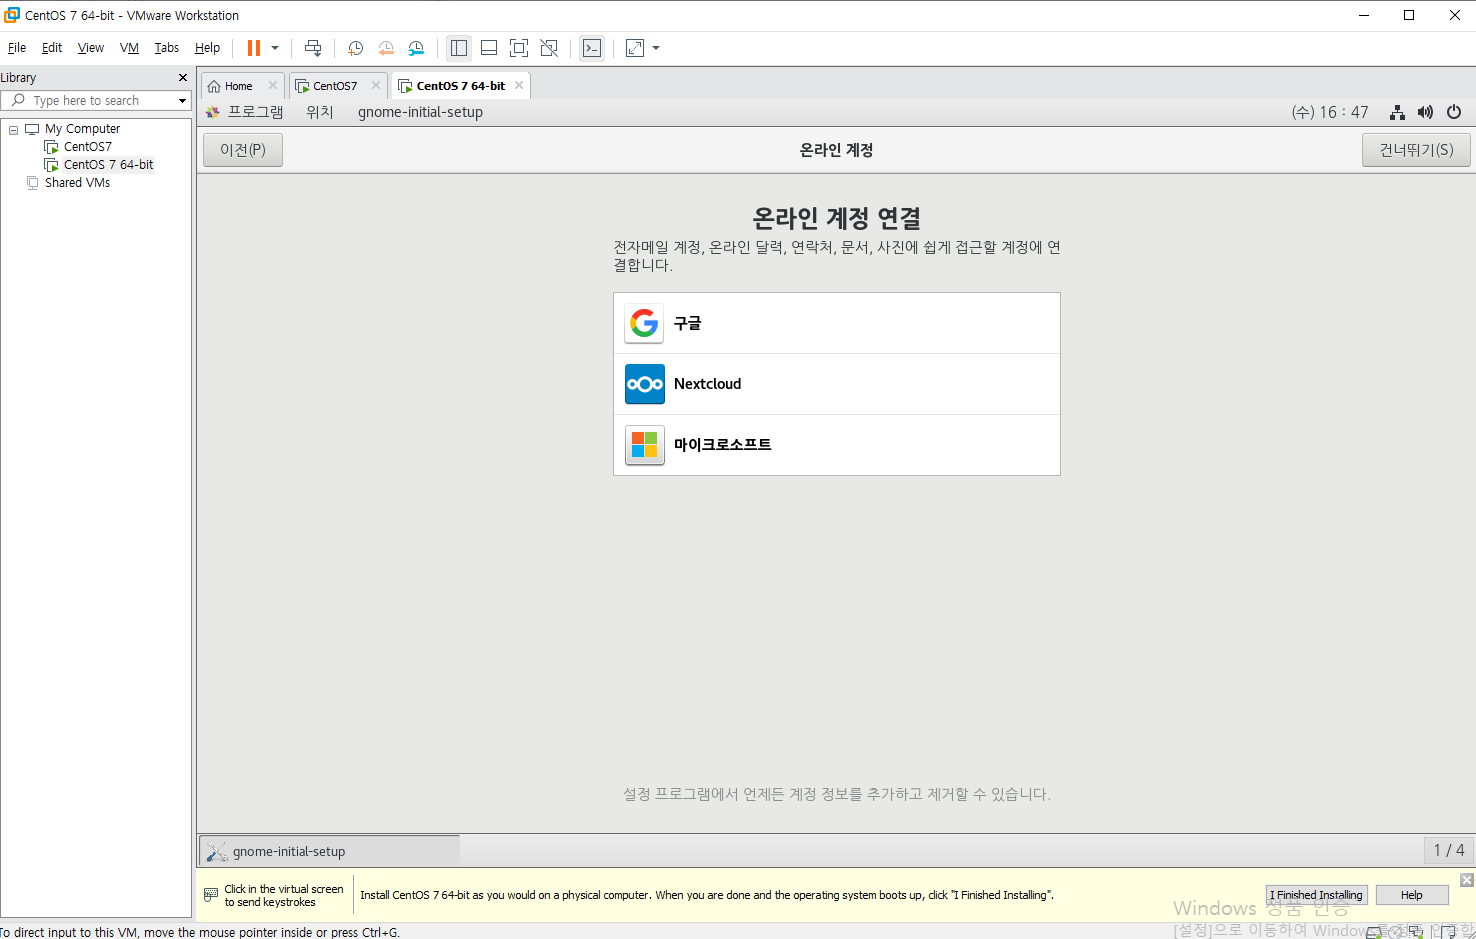Close the CentOS 7 64-bit tab

pyautogui.click(x=519, y=85)
